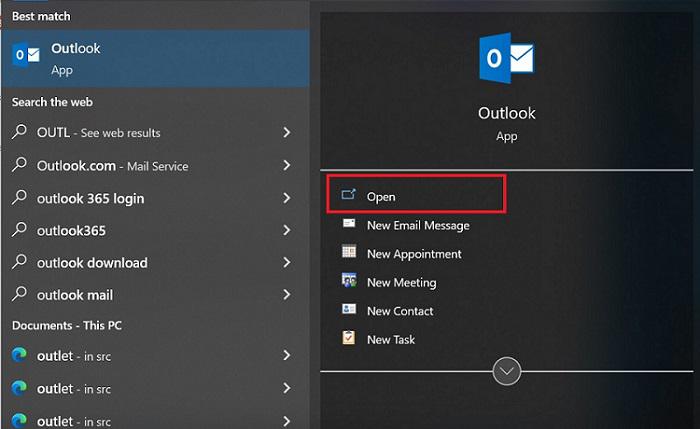This screenshot has width=700, height=429.
Task: Choose New Meeting action
Action: (x=401, y=283)
